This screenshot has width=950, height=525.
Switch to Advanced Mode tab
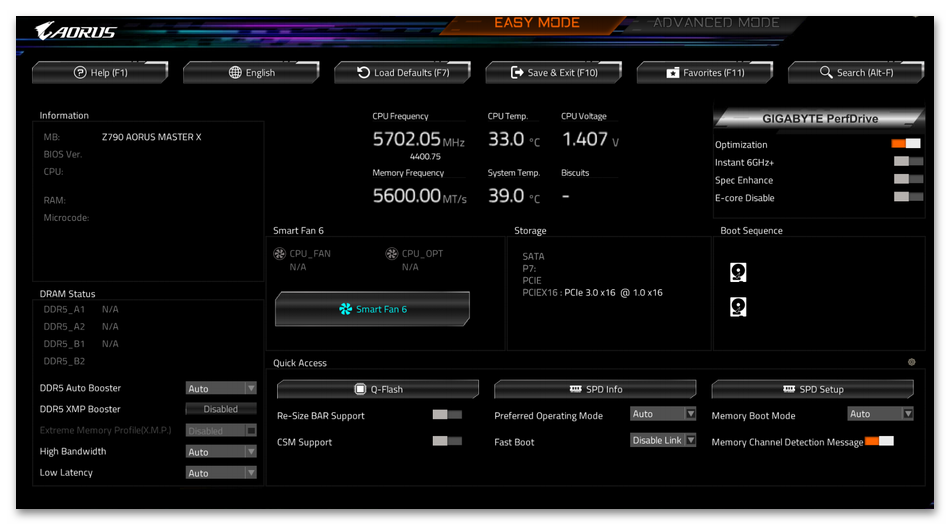tap(715, 22)
